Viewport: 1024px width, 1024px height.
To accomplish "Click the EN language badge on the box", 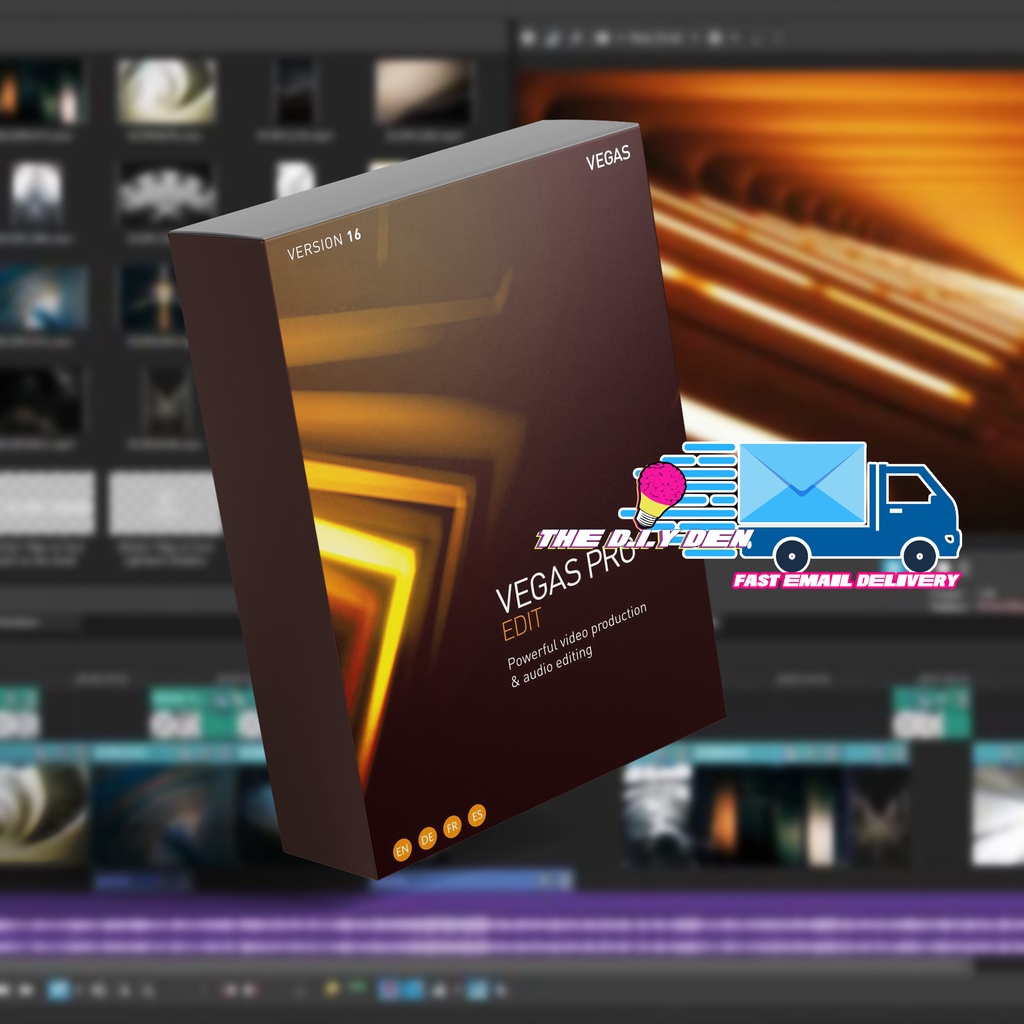I will click(402, 851).
